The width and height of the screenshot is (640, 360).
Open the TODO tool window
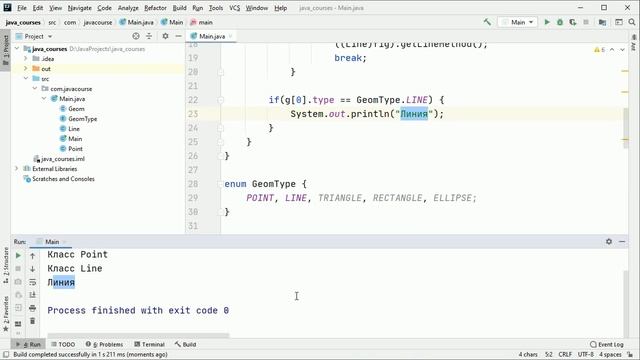pos(63,344)
